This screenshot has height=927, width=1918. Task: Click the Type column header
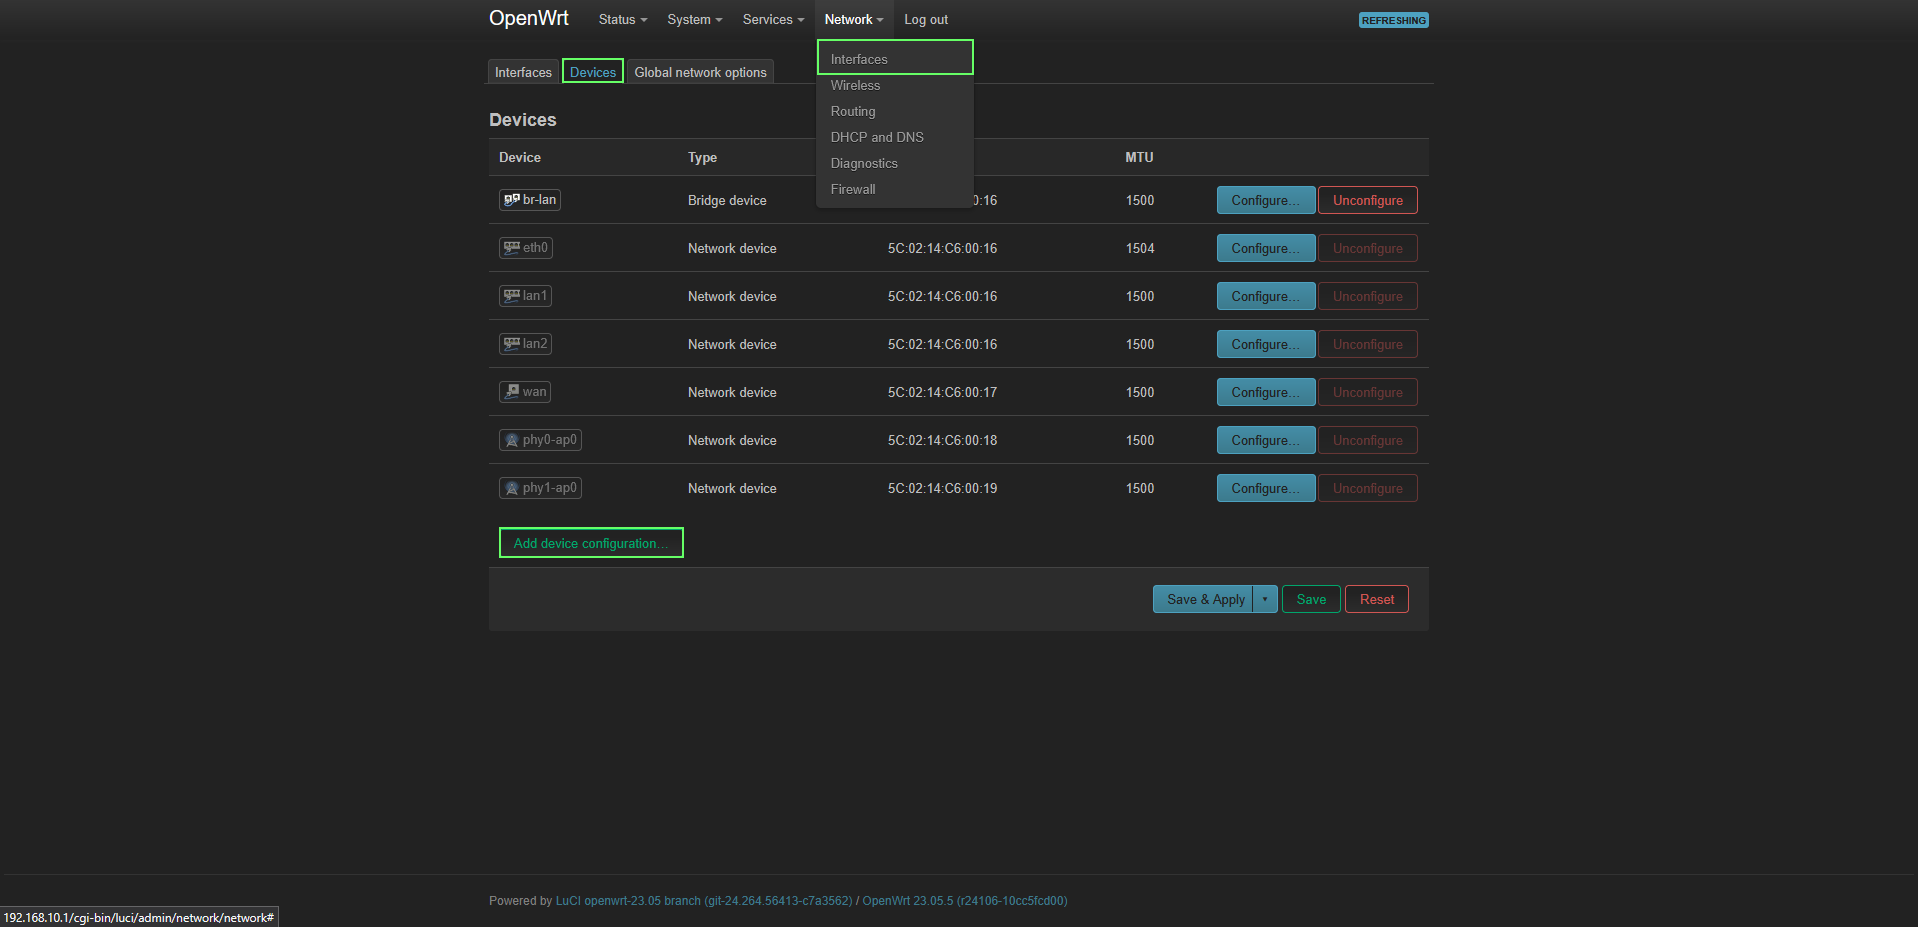pyautogui.click(x=702, y=157)
